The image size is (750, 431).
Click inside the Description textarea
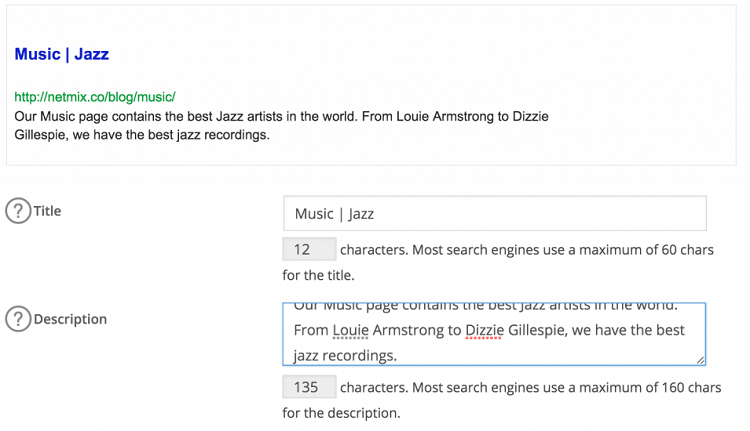point(494,334)
